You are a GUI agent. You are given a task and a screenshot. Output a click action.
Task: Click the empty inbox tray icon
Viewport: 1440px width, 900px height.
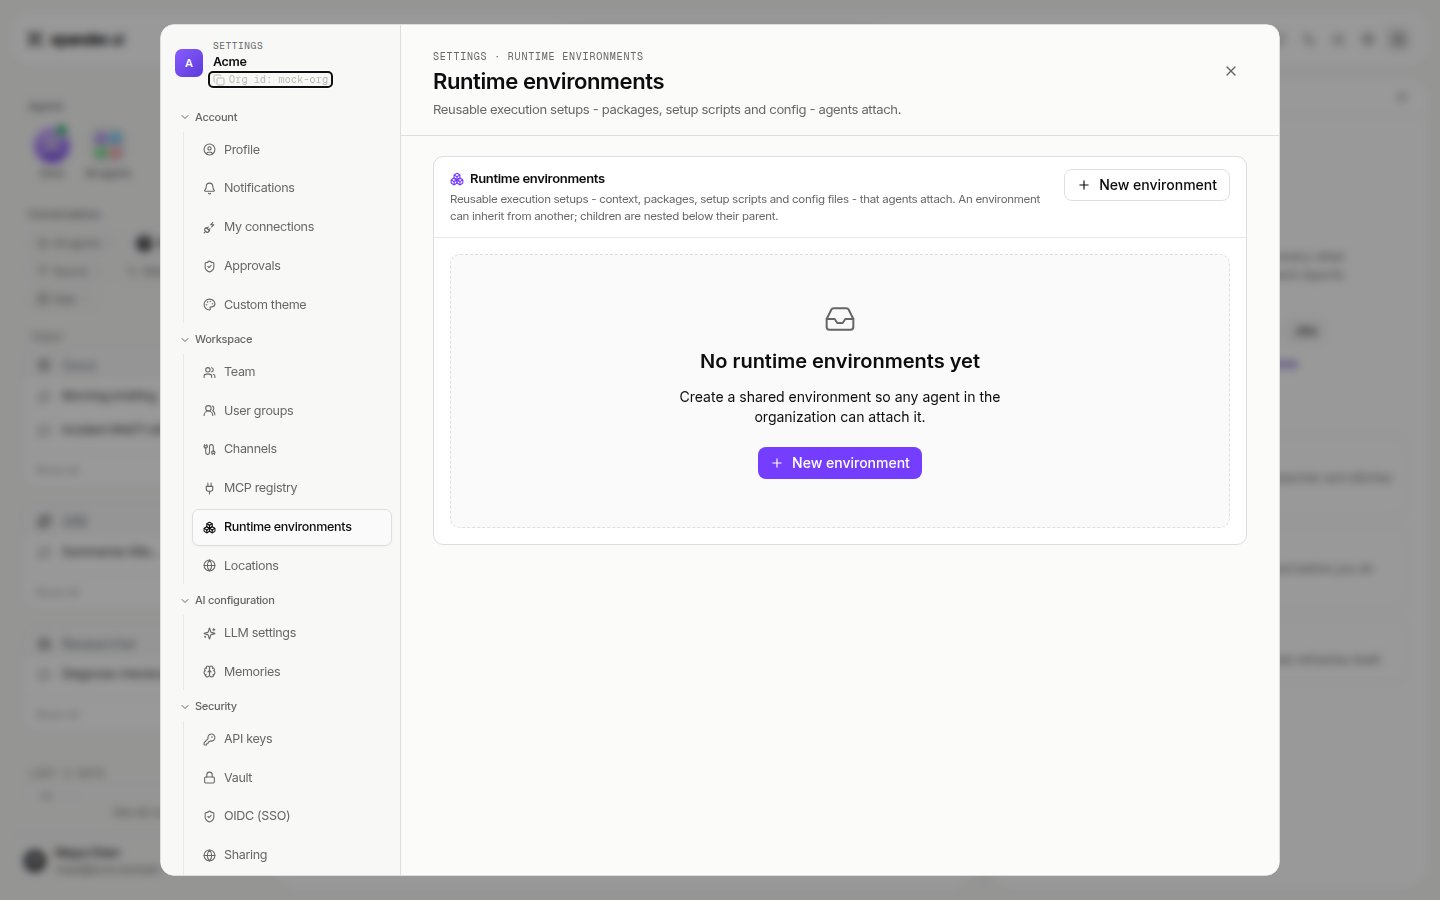pyautogui.click(x=840, y=319)
